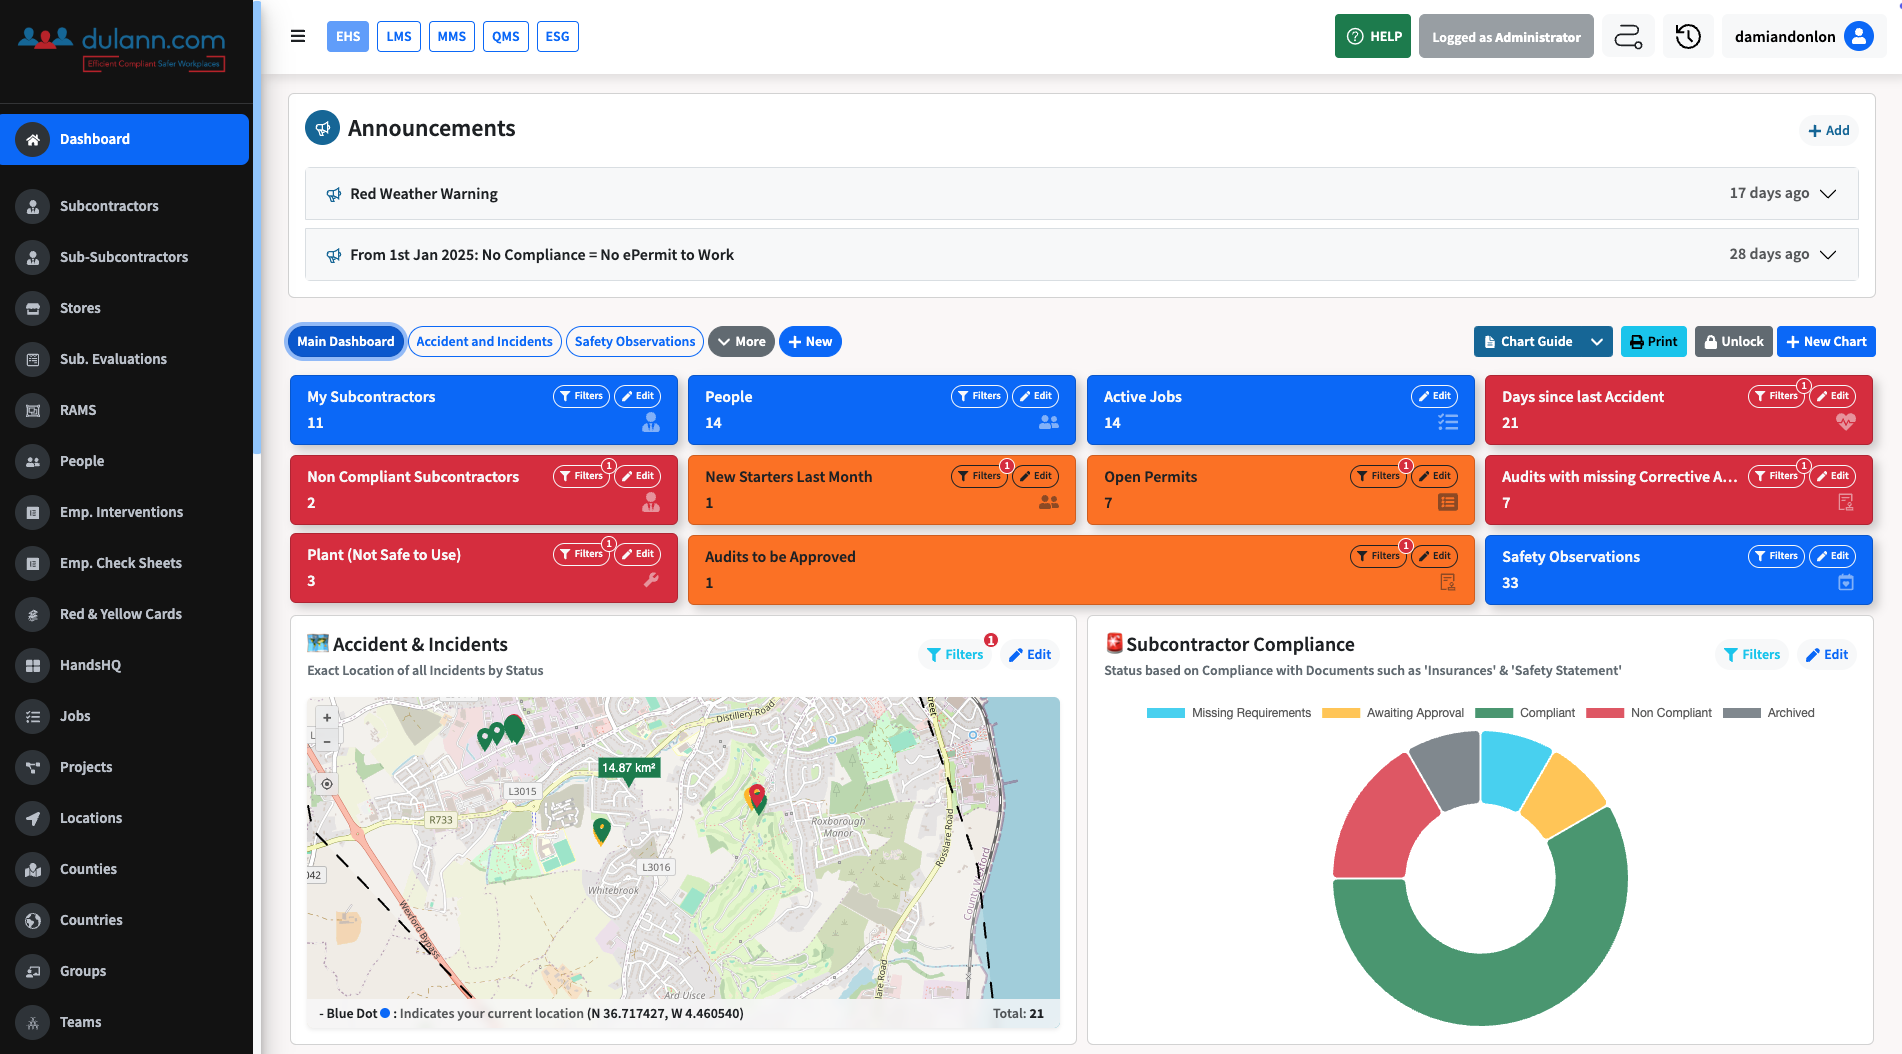This screenshot has height=1054, width=1902.
Task: Toggle Missing Requirements legend item
Action: click(1228, 713)
